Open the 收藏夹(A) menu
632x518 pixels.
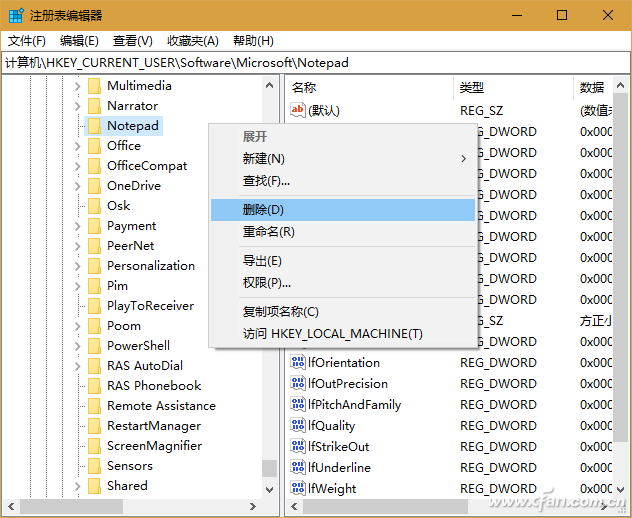click(193, 41)
